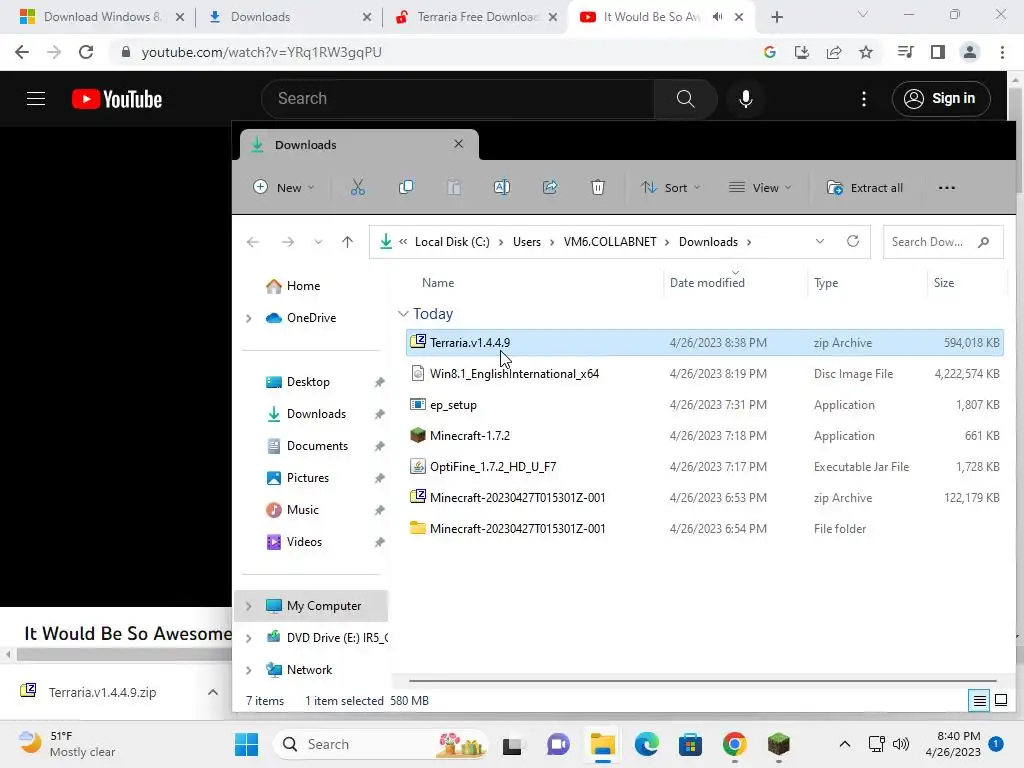Select ep_setup application file

704,405
